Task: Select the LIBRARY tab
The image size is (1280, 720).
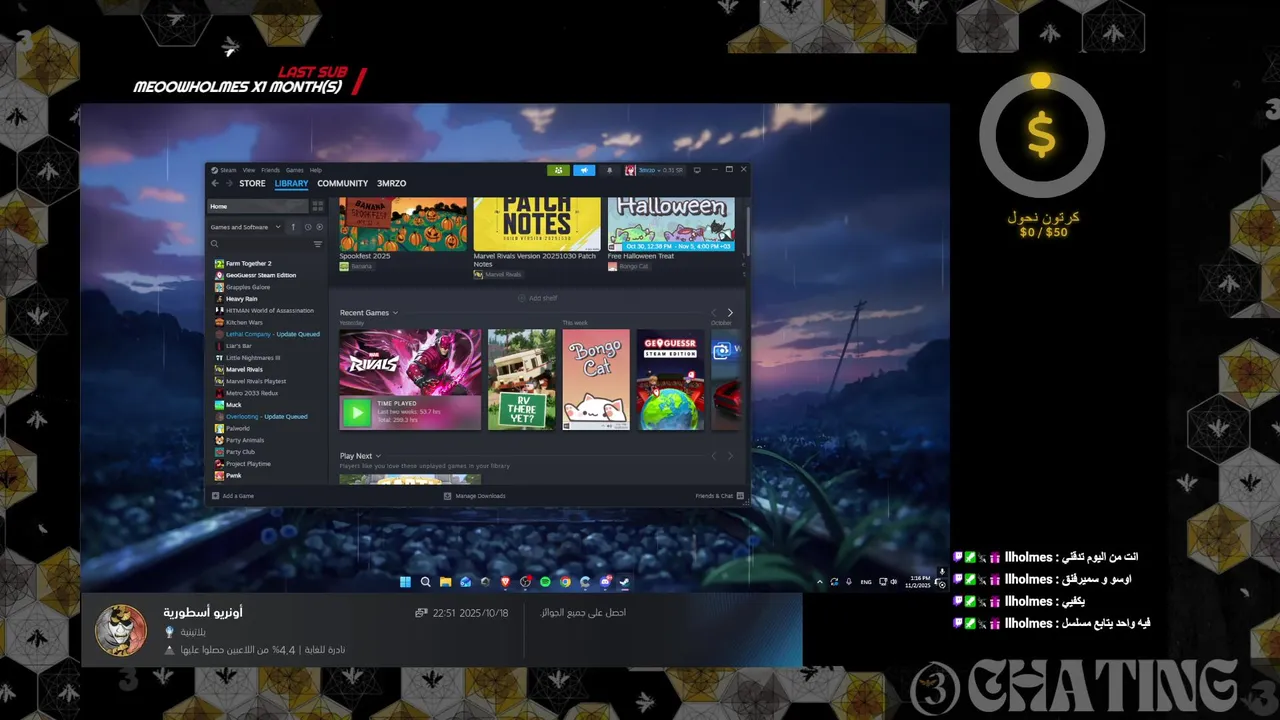Action: 291,184
